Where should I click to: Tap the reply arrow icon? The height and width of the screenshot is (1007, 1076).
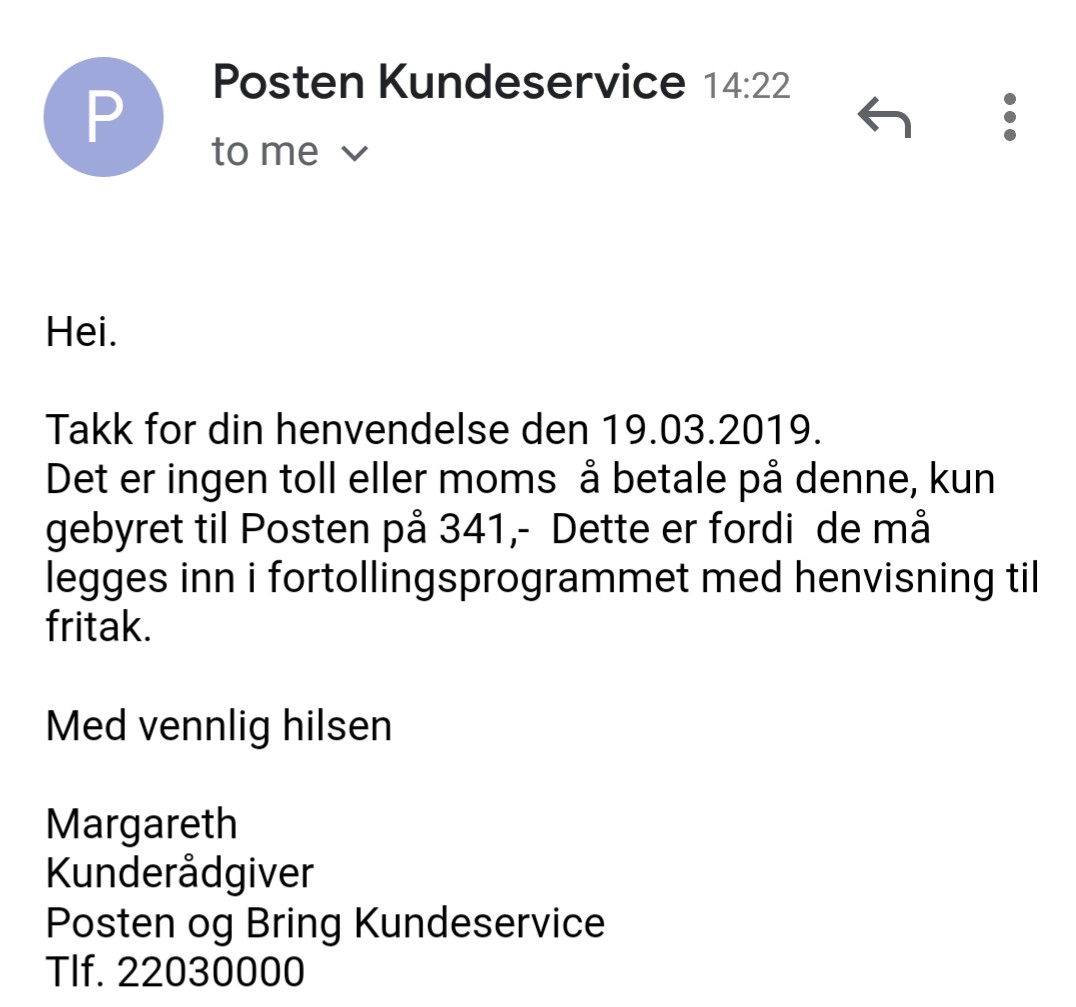(x=885, y=119)
